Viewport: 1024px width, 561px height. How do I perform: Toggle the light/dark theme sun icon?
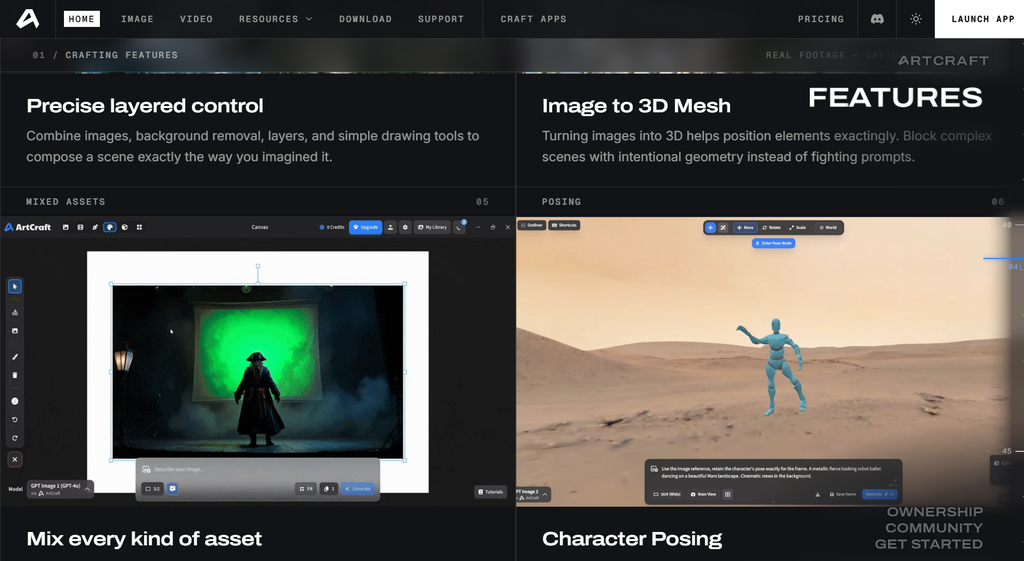tap(916, 19)
